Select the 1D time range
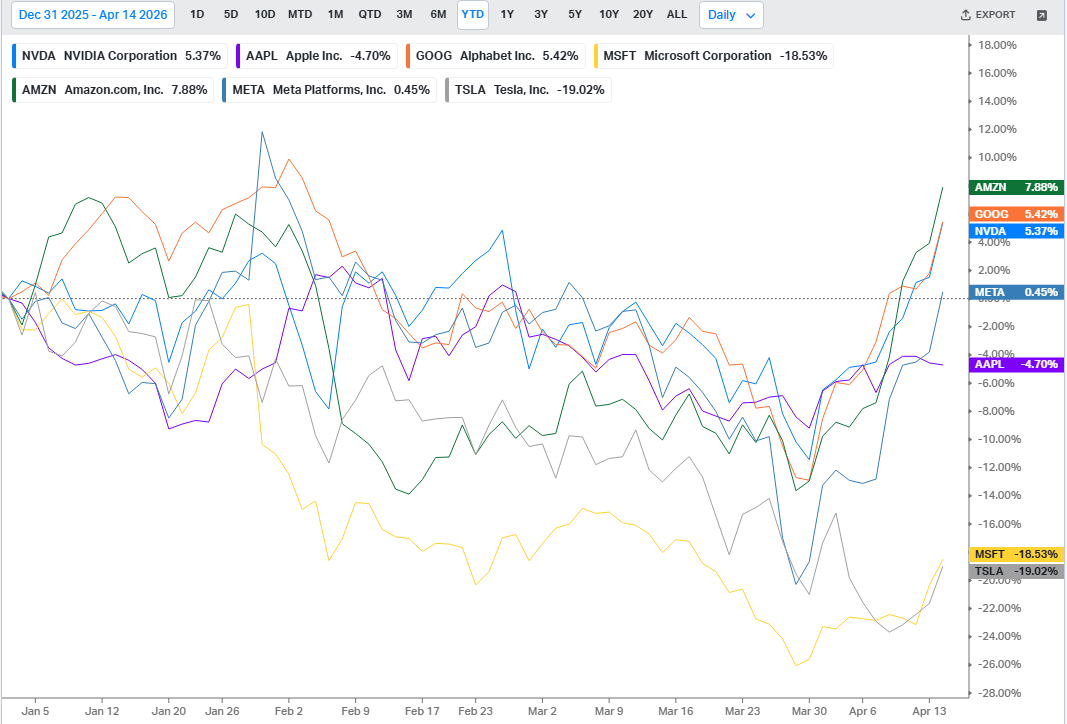The height and width of the screenshot is (724, 1067). point(197,14)
